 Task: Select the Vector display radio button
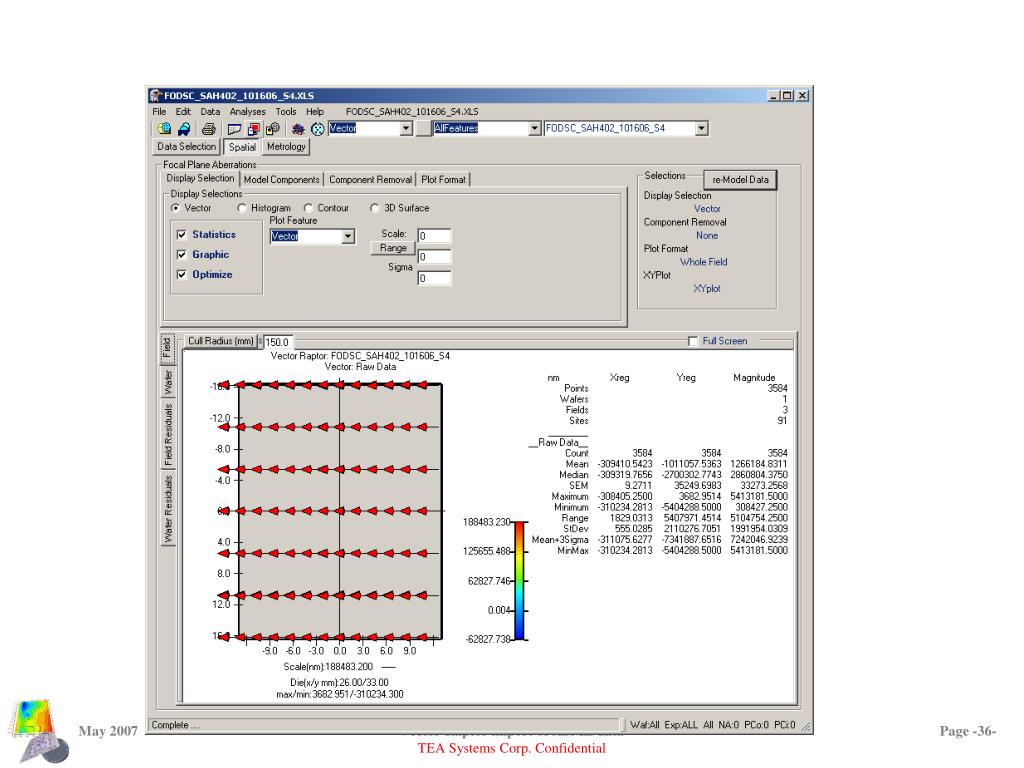point(175,208)
